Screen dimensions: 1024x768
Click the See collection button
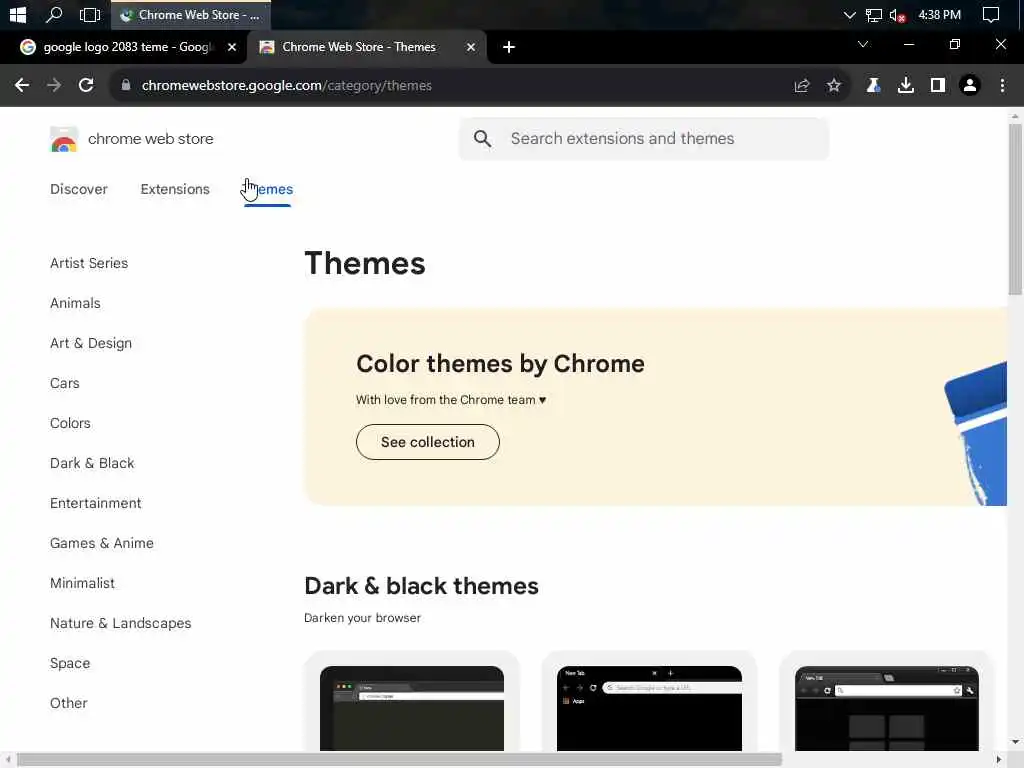pyautogui.click(x=428, y=442)
